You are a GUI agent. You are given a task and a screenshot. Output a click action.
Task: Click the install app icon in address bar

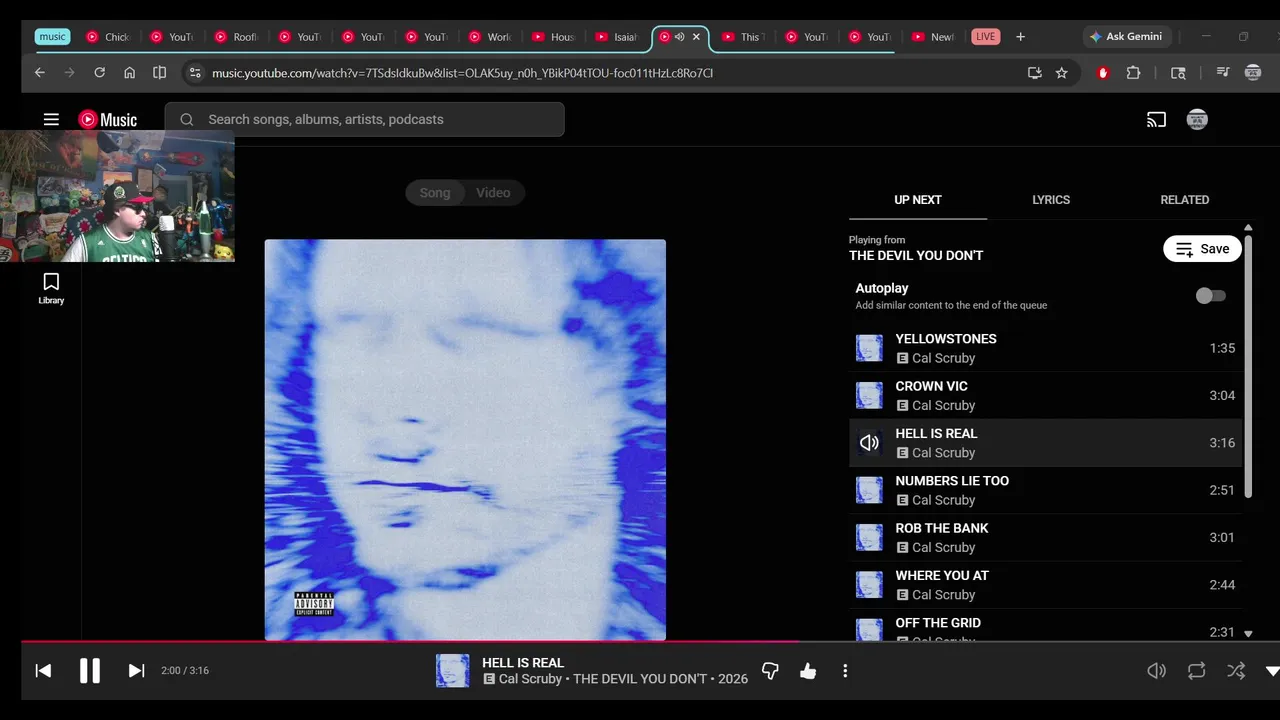point(1034,73)
